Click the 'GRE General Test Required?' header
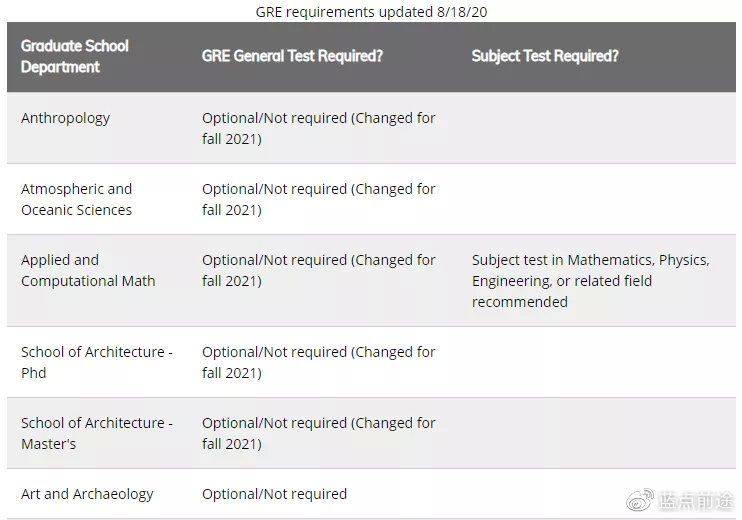The height and width of the screenshot is (520, 742). 292,56
